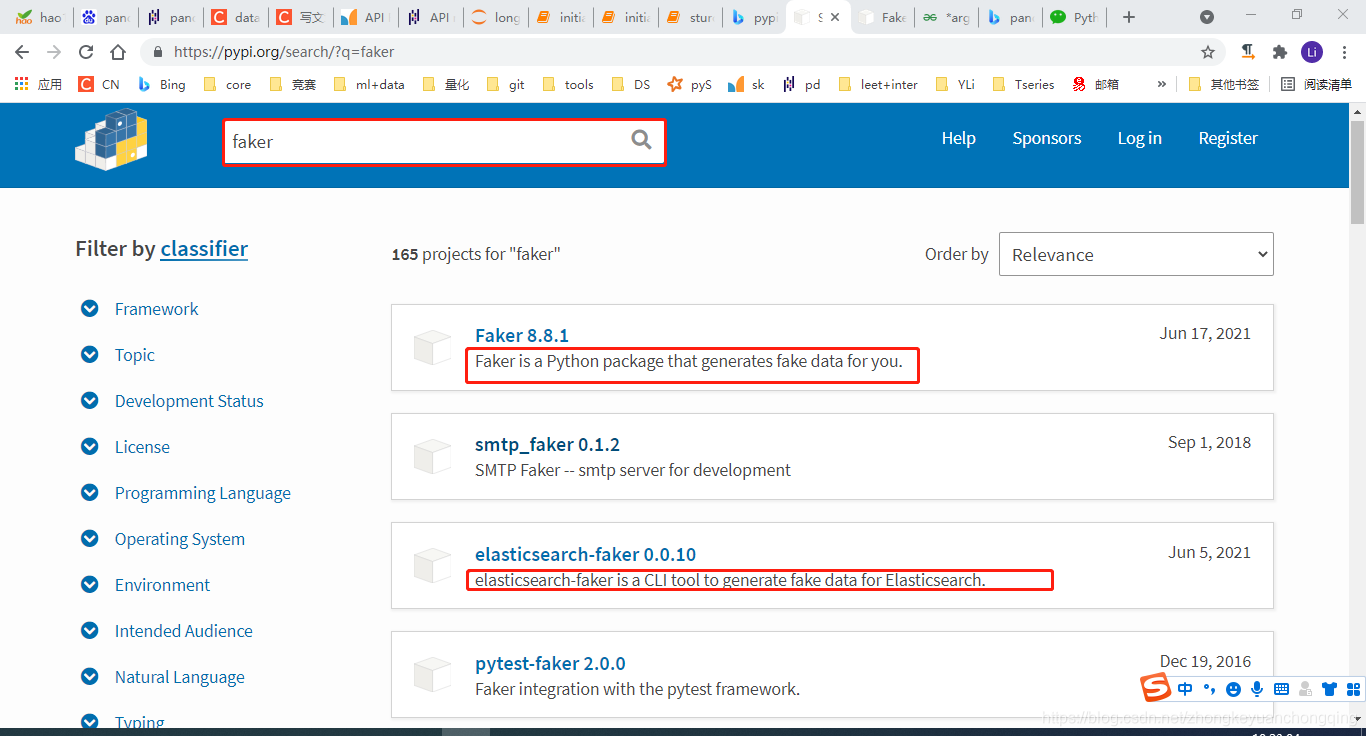Viewport: 1366px width, 736px height.
Task: Open the Faker 8.8.1 project page
Action: (x=522, y=334)
